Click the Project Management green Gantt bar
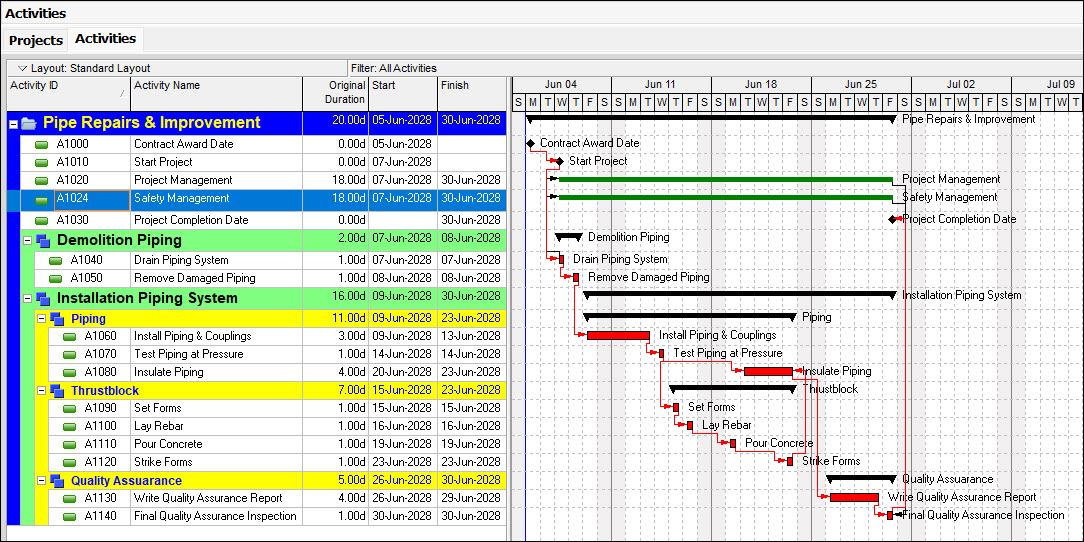The image size is (1084, 542). (x=725, y=179)
